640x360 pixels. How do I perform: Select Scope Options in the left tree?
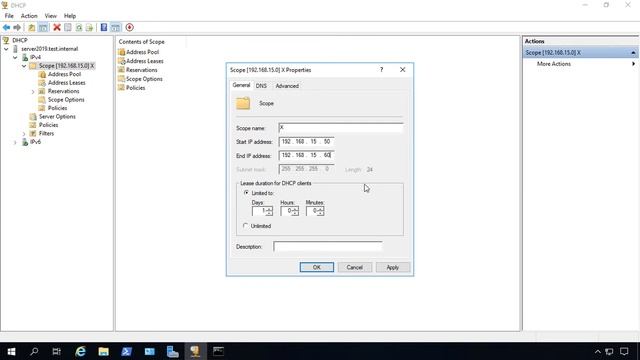pos(66,100)
